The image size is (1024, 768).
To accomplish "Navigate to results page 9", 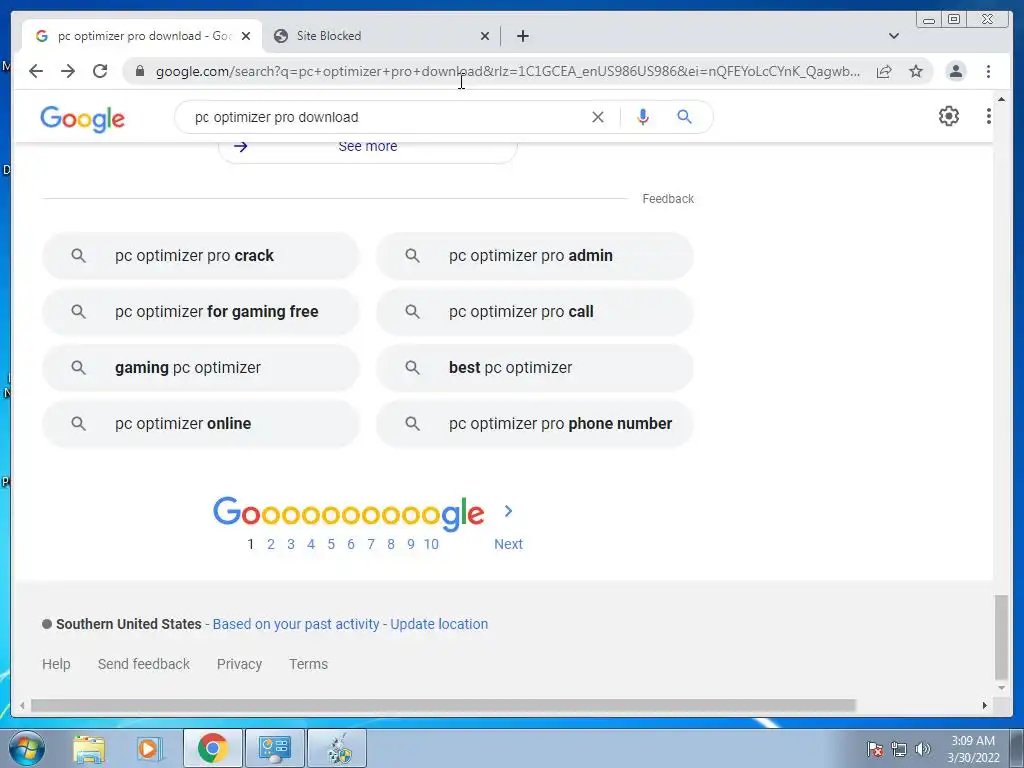I will coord(411,544).
